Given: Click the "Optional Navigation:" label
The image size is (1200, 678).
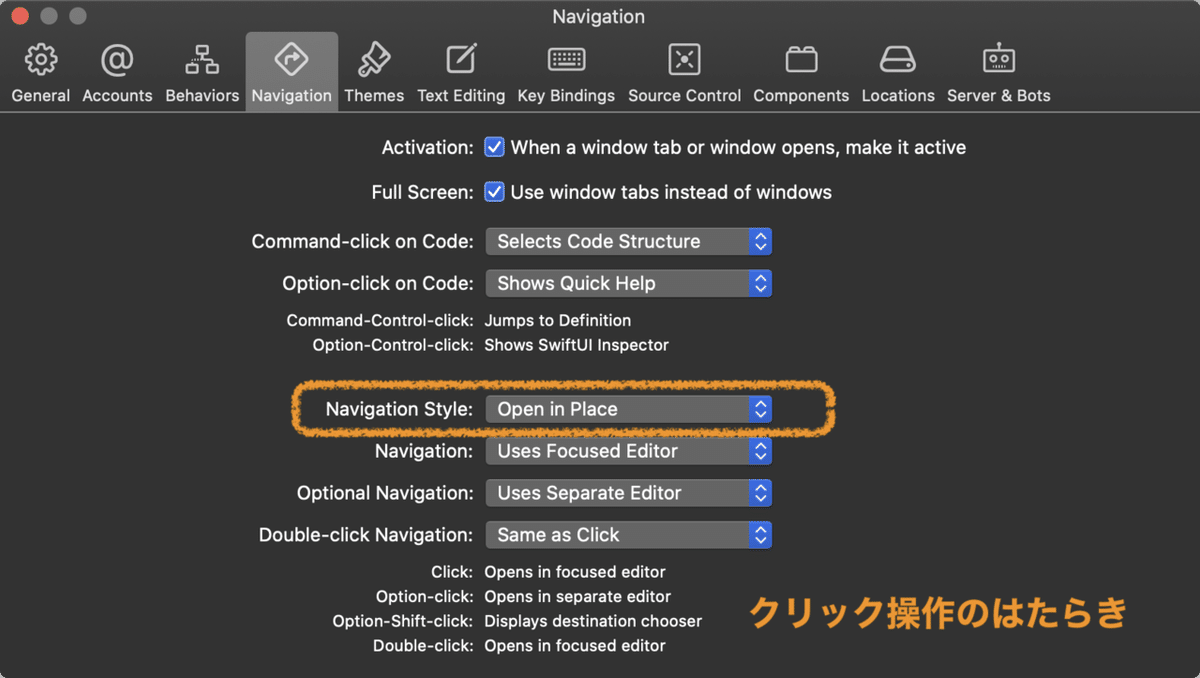Looking at the screenshot, I should point(385,493).
